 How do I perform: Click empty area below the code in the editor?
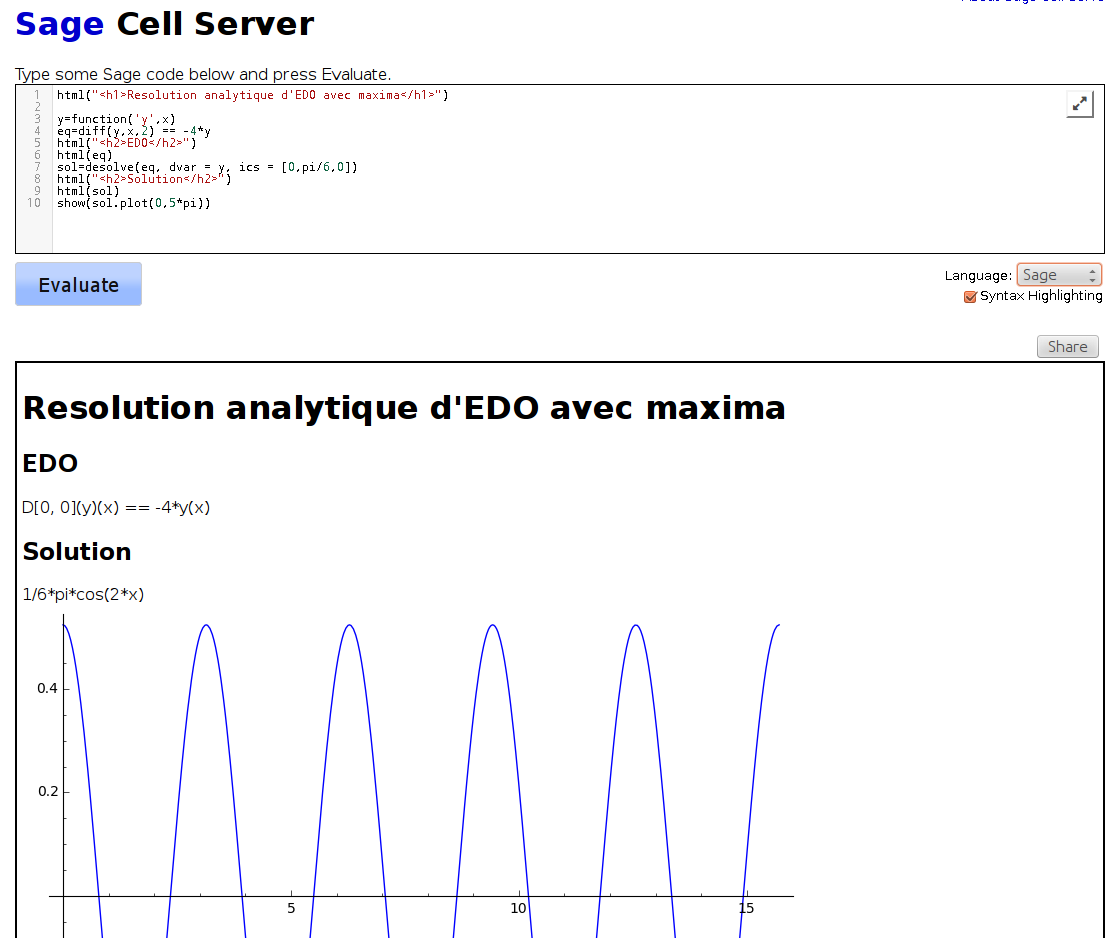[x=500, y=230]
